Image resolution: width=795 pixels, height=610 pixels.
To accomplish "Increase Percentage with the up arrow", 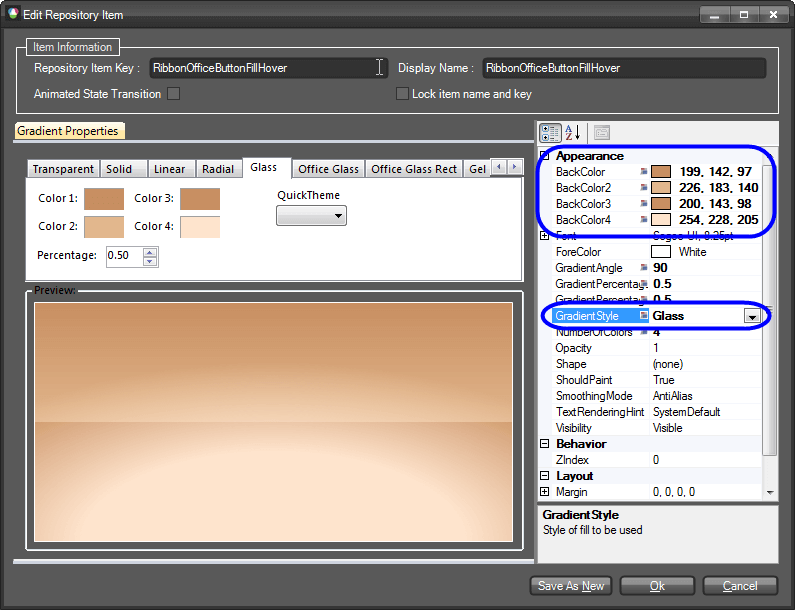I will tap(150, 252).
